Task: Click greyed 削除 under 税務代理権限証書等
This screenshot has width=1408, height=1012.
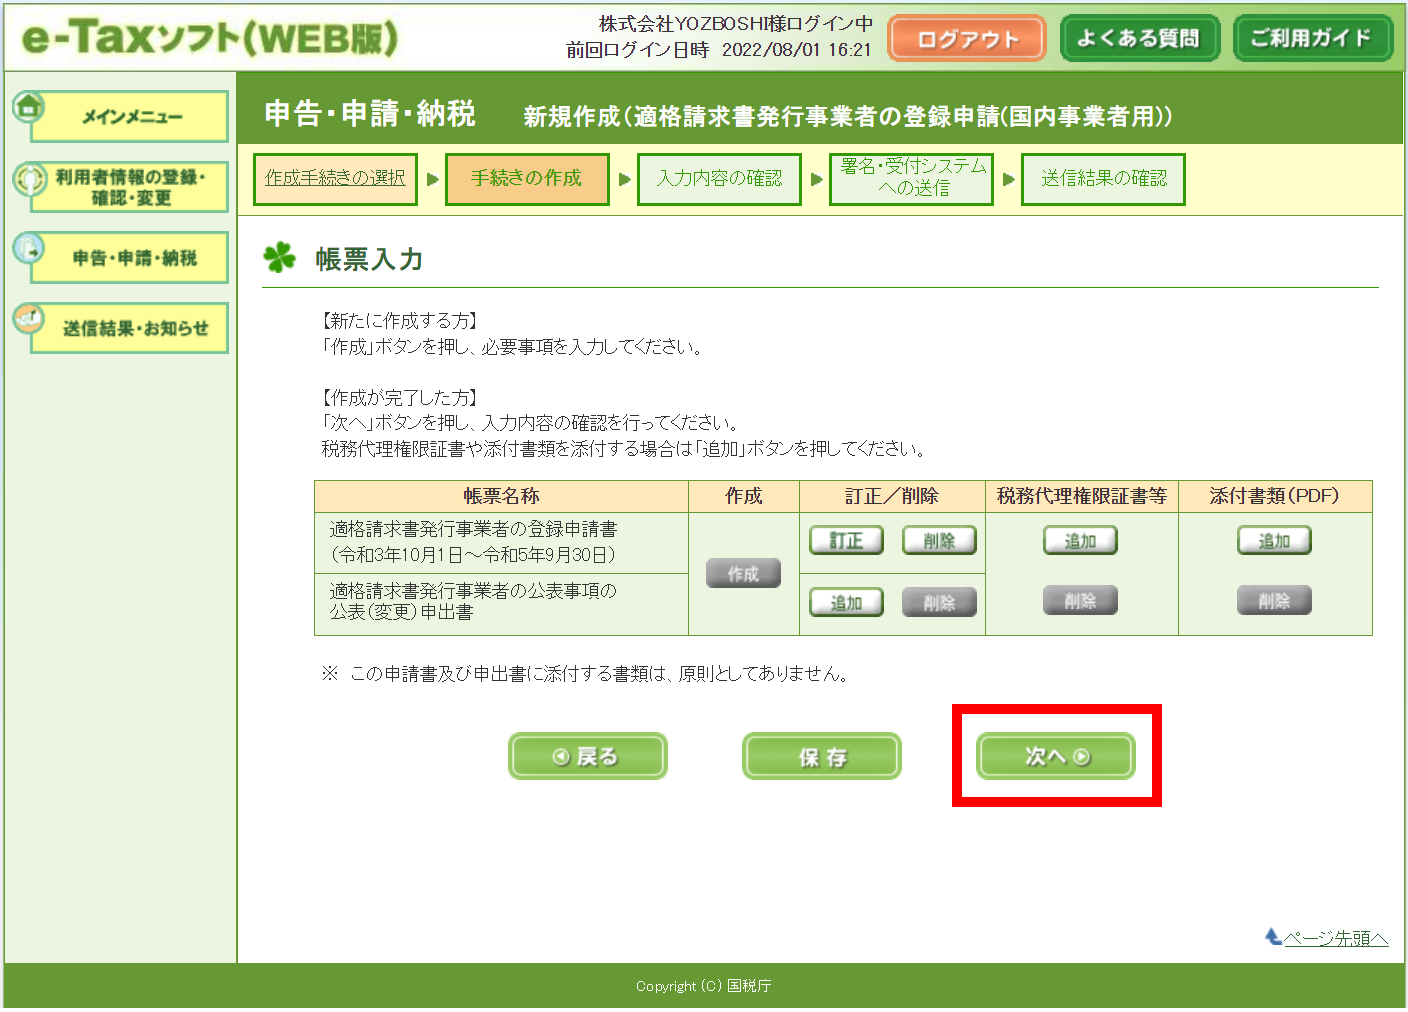Action: click(x=1080, y=601)
